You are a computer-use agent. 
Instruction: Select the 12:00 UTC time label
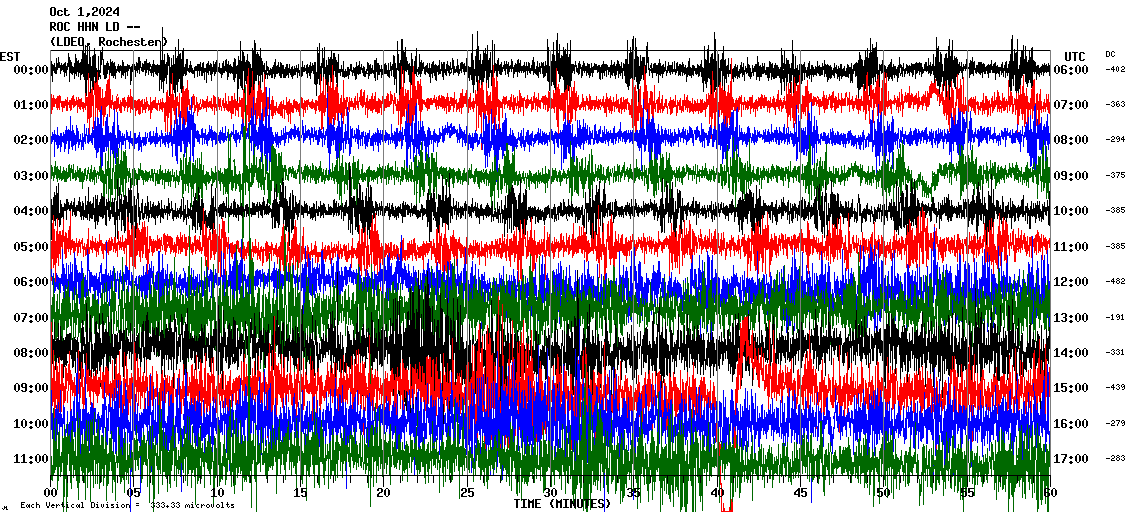point(1075,282)
